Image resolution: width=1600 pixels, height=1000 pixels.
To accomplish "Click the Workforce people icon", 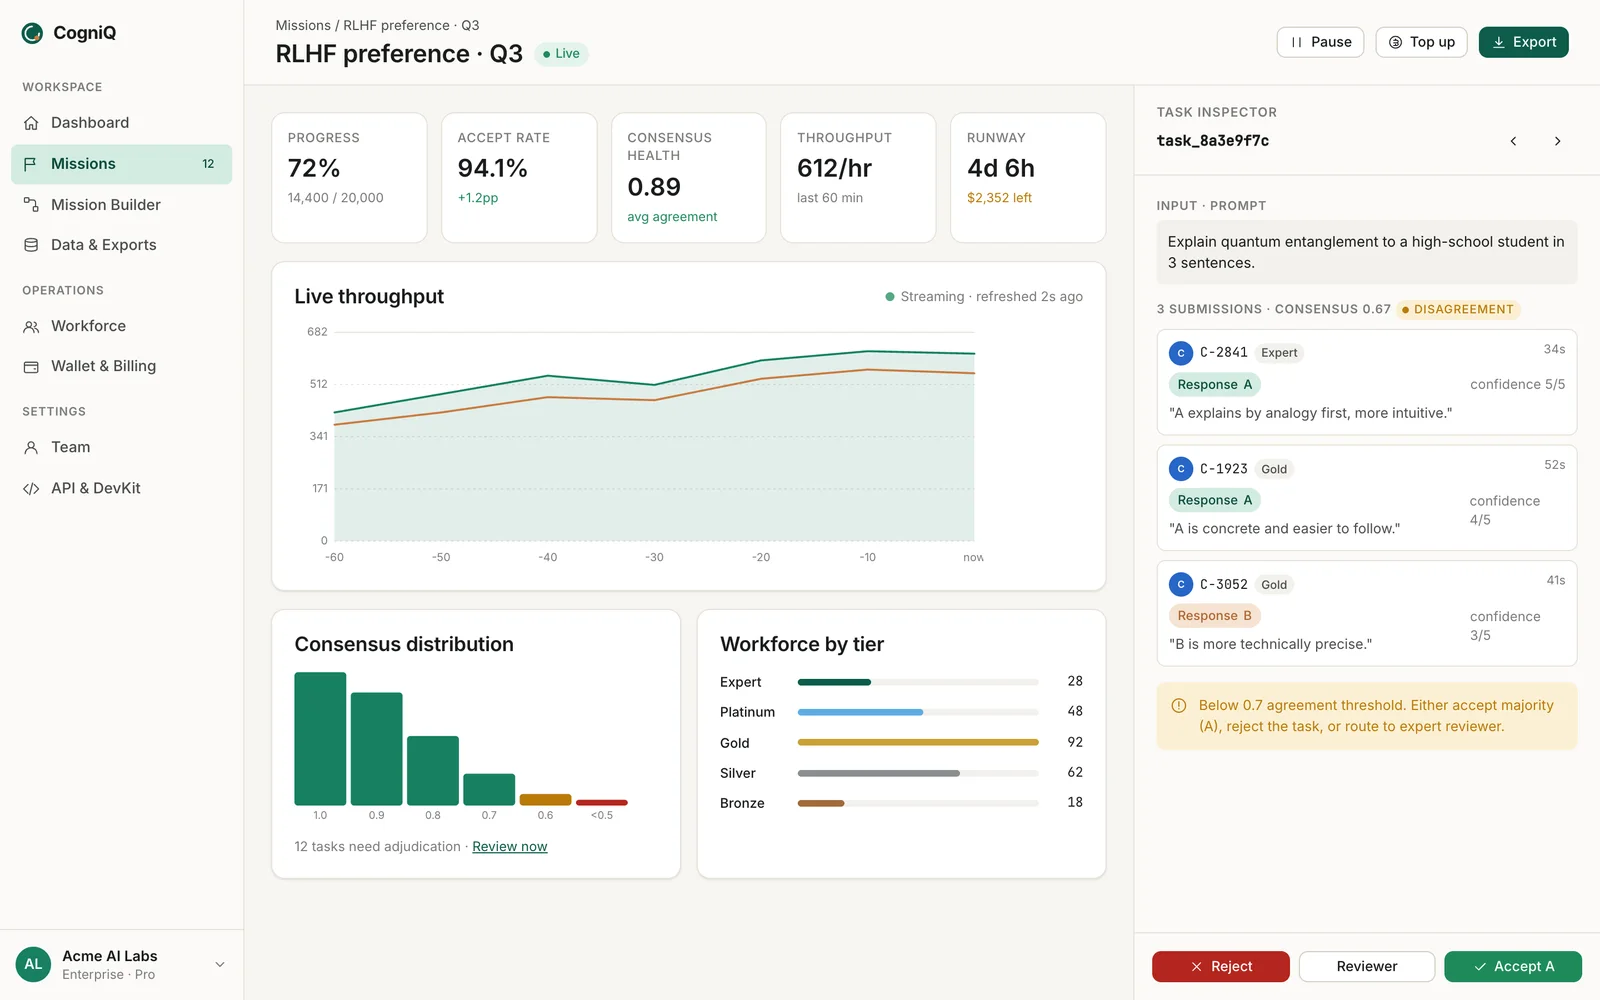I will point(31,326).
